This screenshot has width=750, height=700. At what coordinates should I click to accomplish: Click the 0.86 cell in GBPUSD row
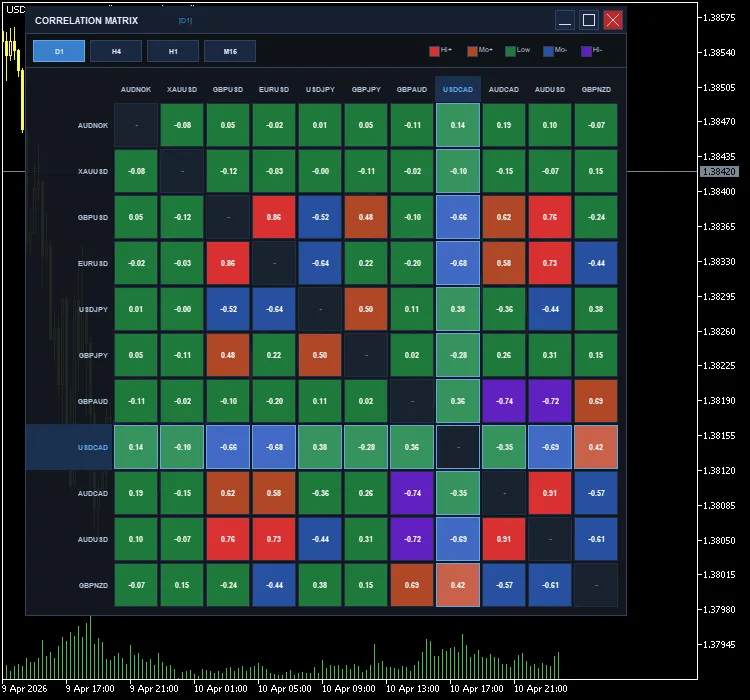click(x=274, y=217)
